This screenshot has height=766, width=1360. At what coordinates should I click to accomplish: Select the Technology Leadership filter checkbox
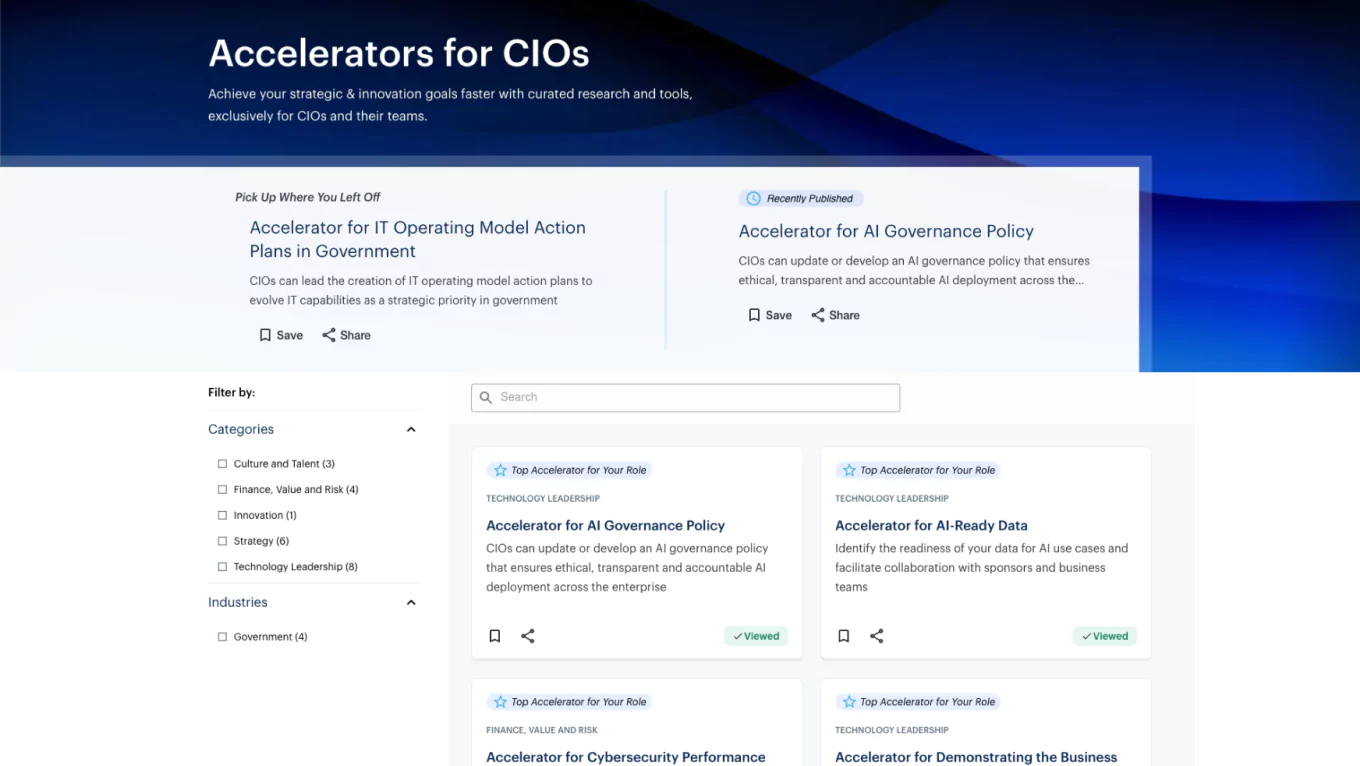tap(221, 566)
